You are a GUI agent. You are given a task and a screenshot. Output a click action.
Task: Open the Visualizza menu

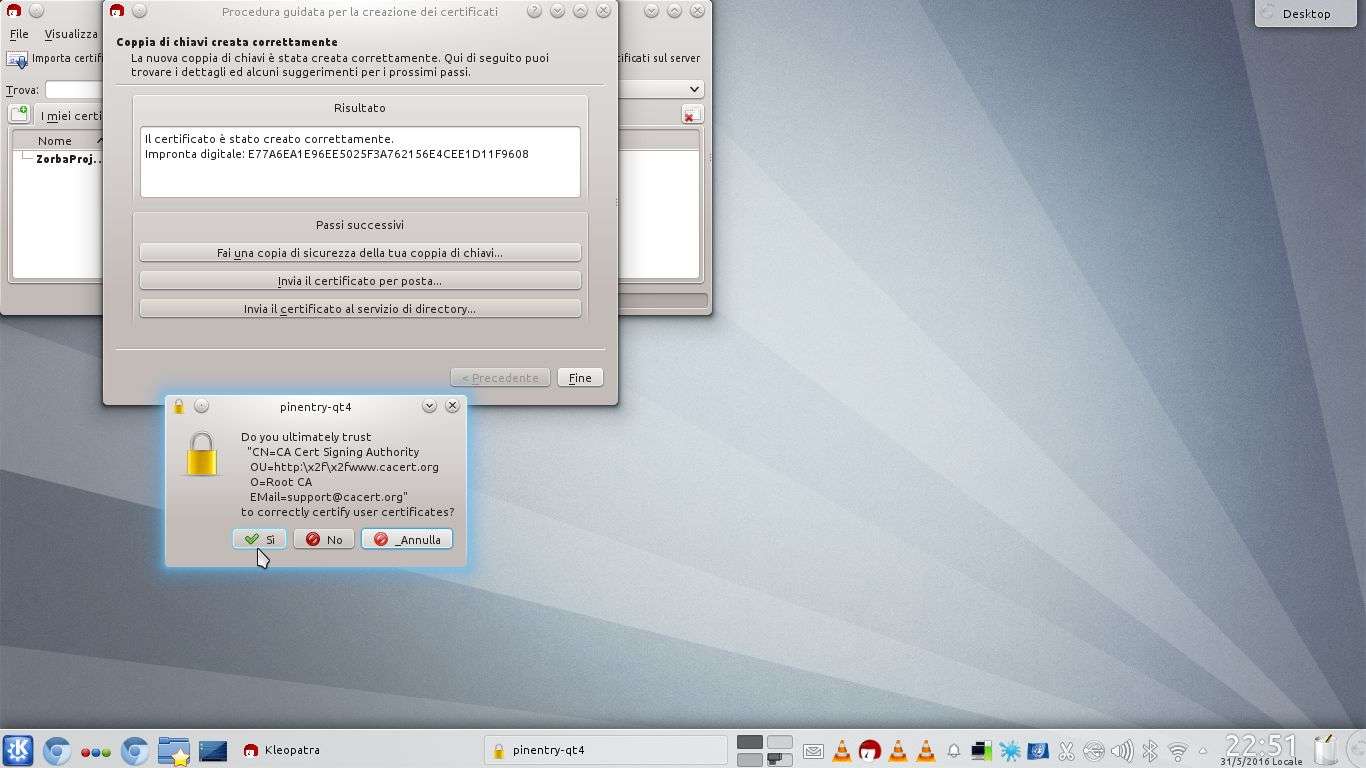(x=71, y=34)
